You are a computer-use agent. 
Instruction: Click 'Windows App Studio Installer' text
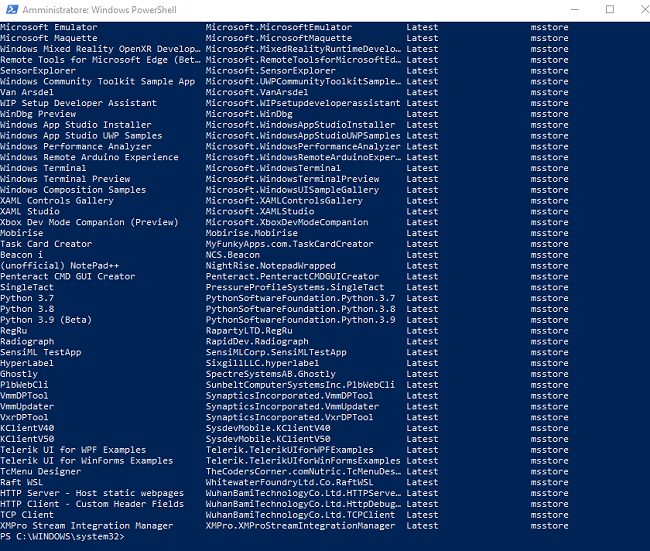click(x=76, y=124)
